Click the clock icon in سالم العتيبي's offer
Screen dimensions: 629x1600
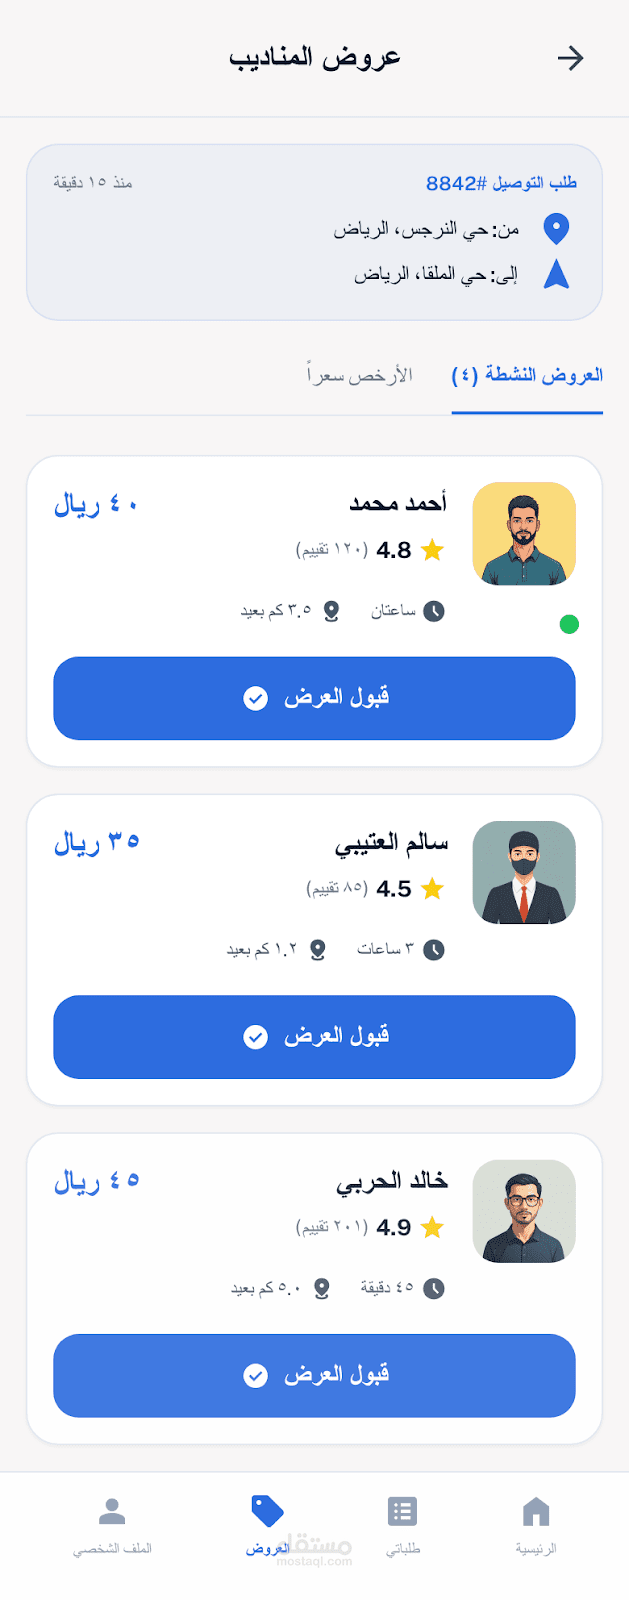click(433, 950)
